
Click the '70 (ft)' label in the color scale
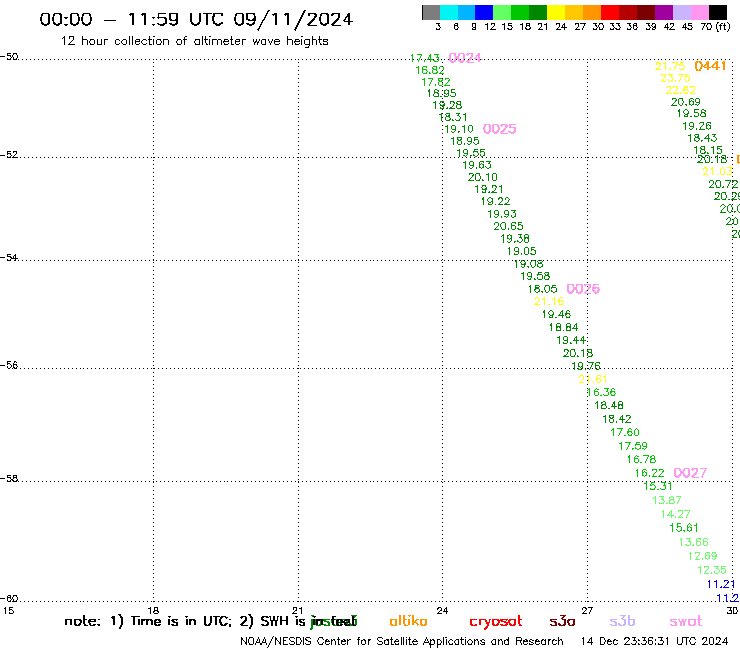[715, 27]
